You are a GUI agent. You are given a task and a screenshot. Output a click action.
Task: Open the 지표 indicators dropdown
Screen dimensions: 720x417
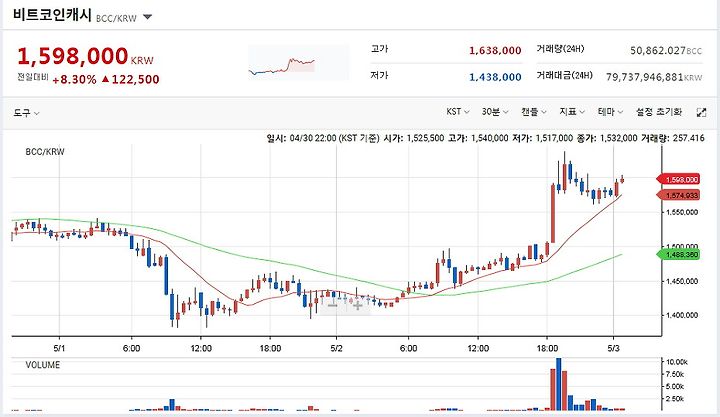(572, 112)
